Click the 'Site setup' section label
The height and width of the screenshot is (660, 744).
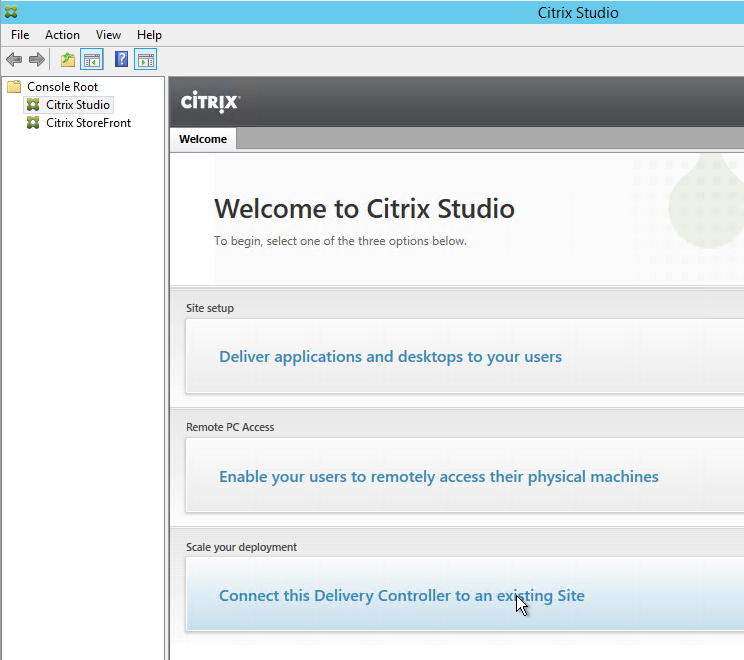(210, 308)
